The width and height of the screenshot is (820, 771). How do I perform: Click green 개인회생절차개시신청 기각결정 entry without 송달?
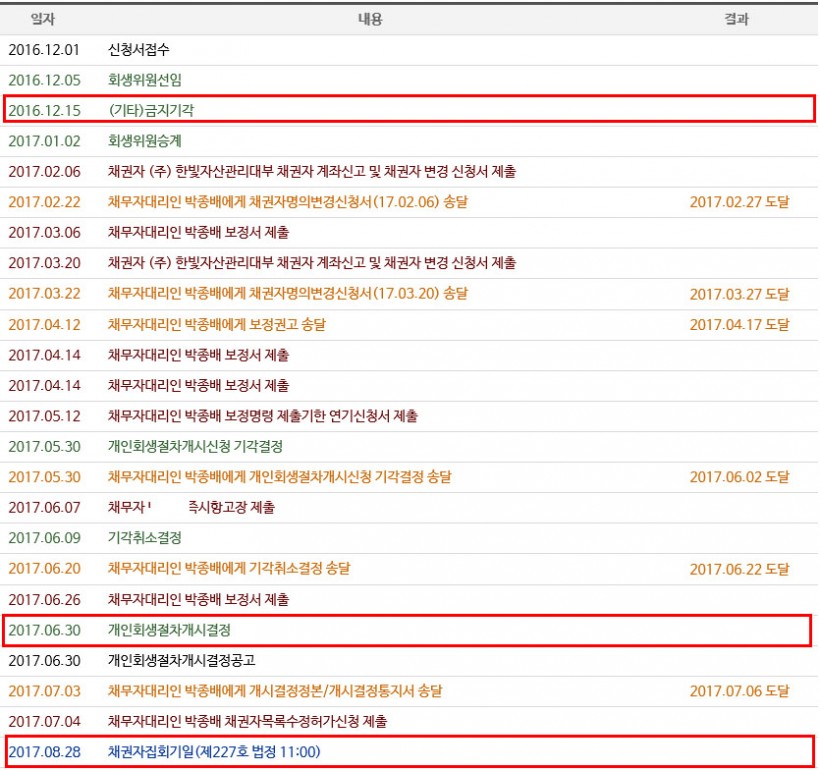coord(195,447)
